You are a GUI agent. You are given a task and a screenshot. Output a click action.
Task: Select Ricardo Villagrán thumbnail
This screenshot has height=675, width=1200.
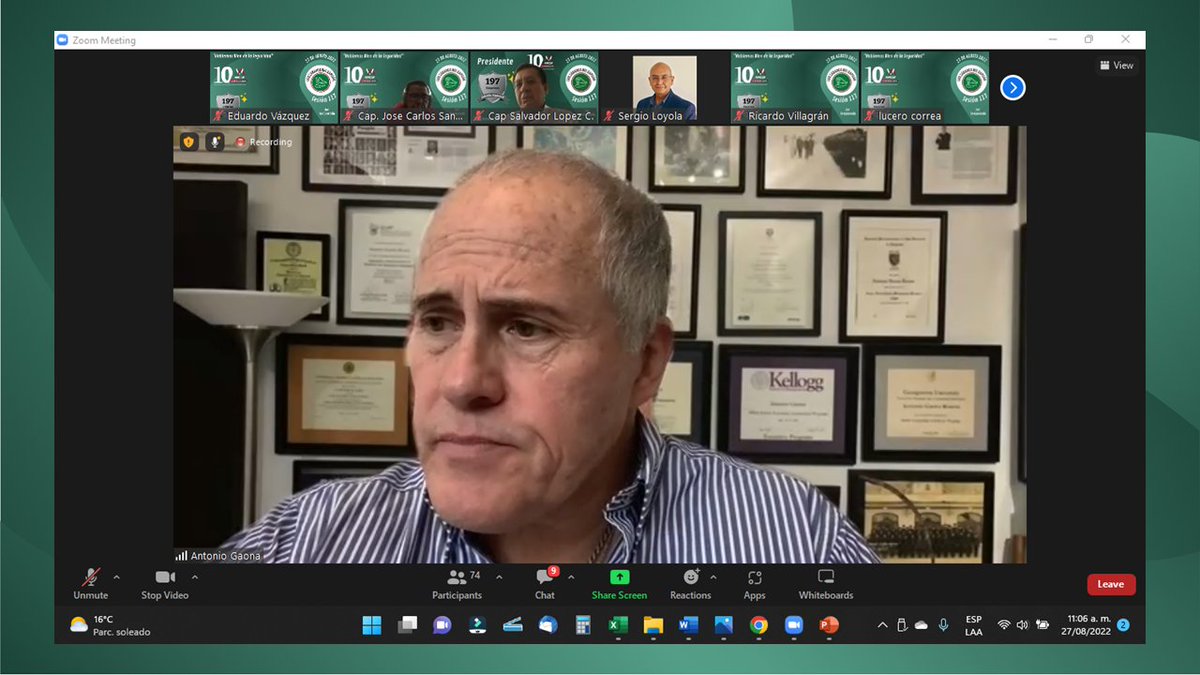tap(794, 88)
